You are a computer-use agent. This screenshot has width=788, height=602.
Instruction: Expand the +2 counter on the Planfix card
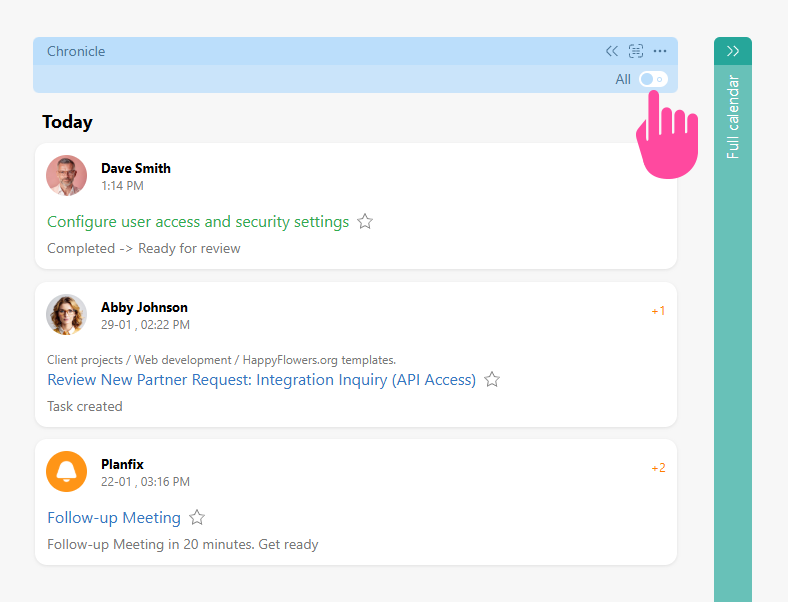click(658, 468)
